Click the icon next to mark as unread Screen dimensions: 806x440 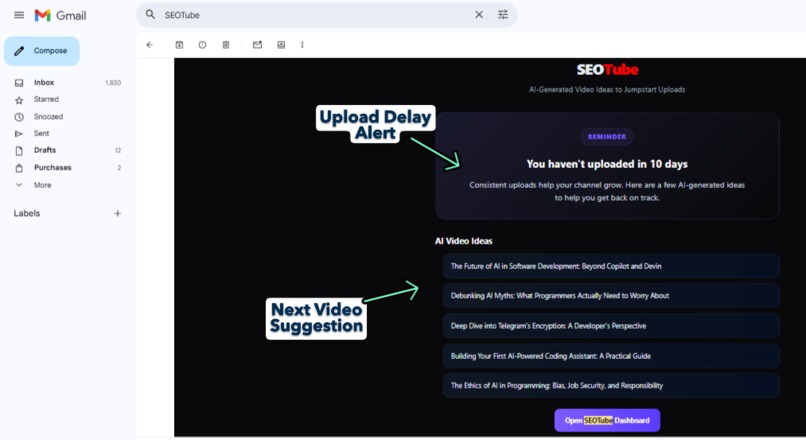pos(281,45)
